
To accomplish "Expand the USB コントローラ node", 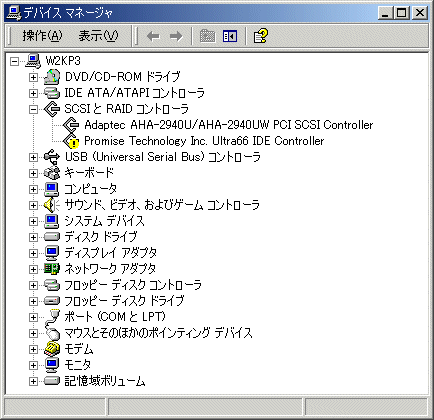I will point(33,157).
